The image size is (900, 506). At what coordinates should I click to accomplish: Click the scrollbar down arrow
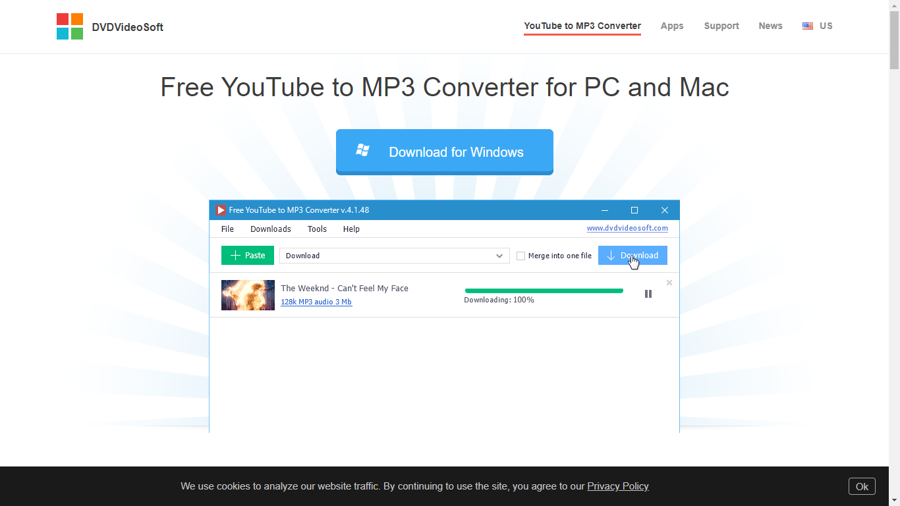coord(894,501)
